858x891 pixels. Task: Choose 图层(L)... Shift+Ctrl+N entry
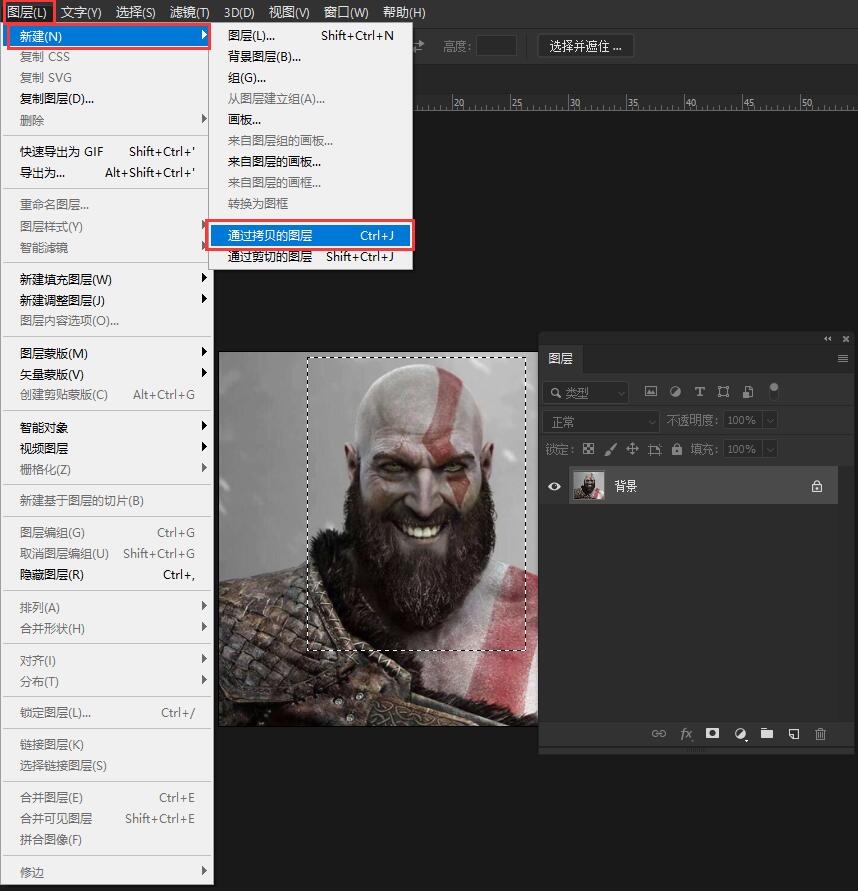pos(310,36)
